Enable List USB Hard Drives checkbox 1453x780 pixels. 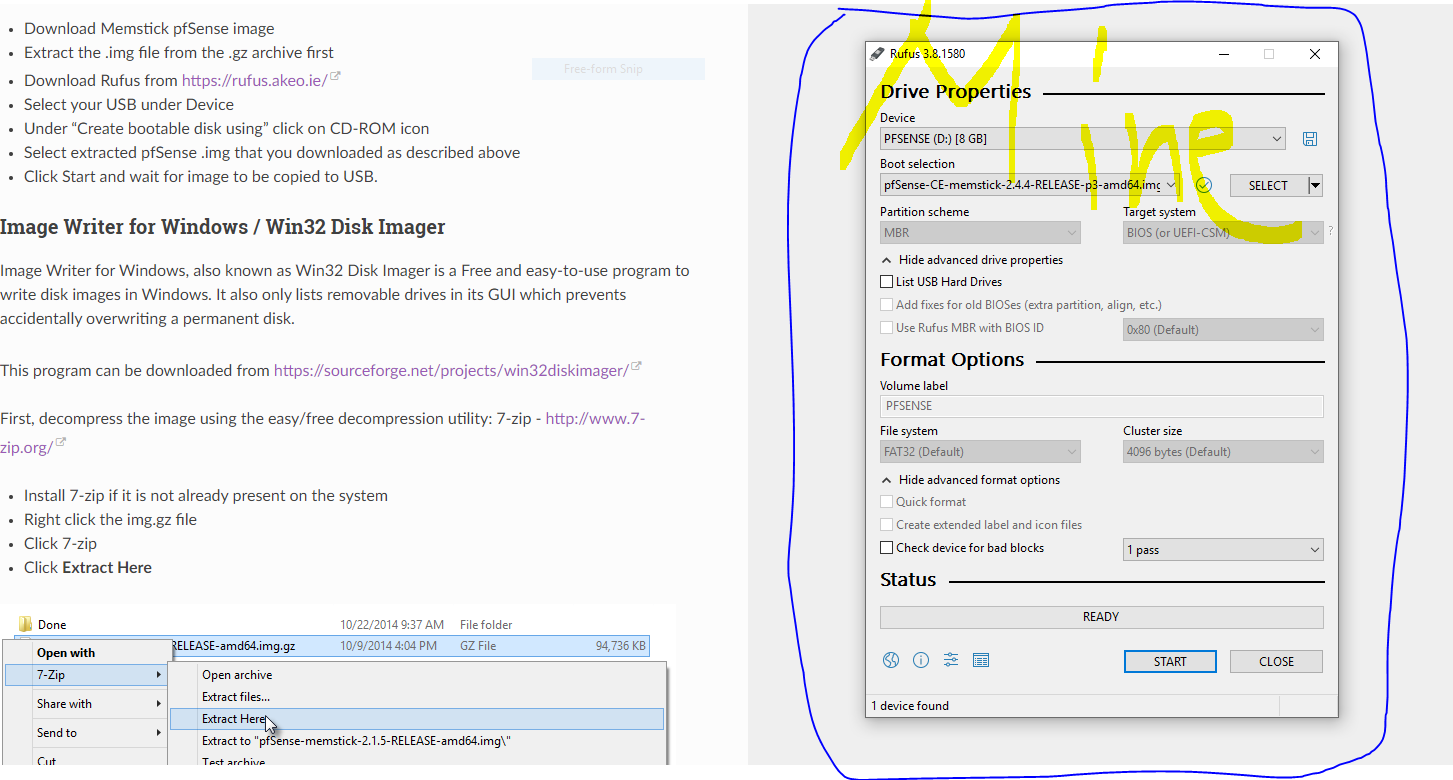[x=886, y=282]
